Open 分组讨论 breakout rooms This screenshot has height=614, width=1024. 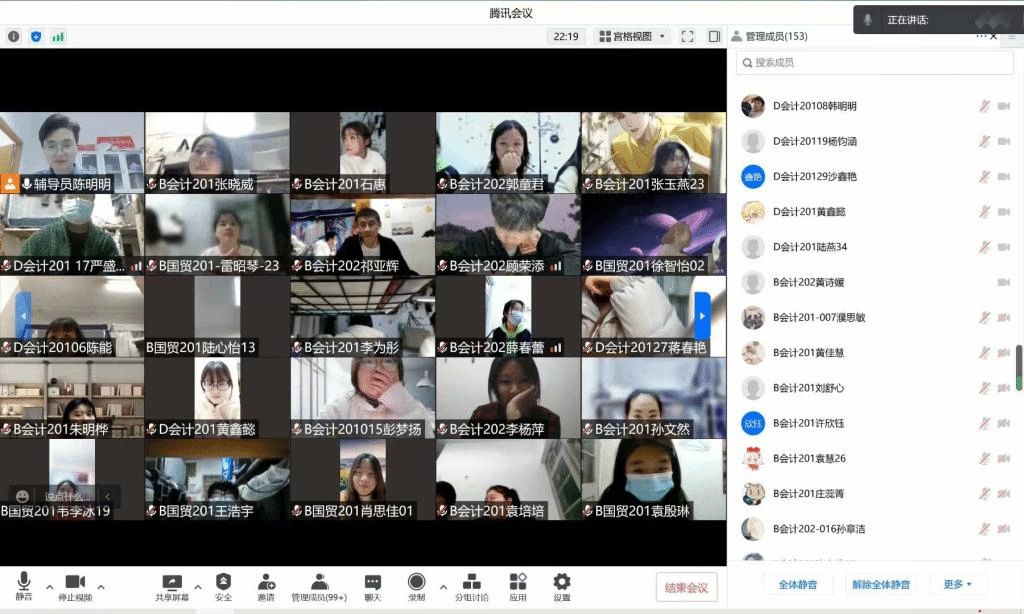point(471,586)
